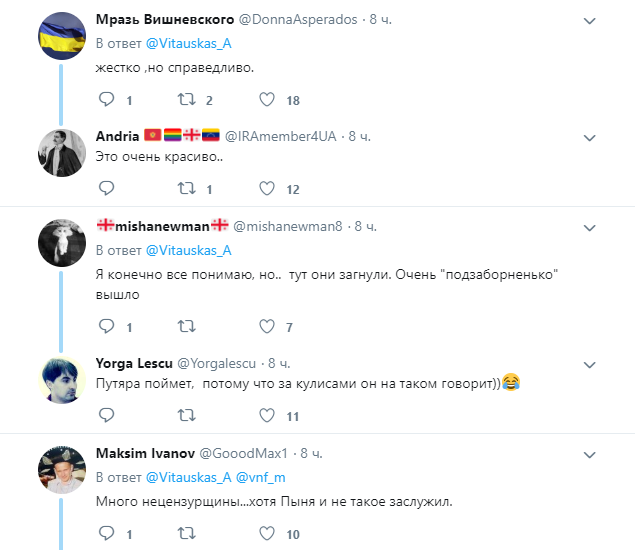This screenshot has height=550, width=635.
Task: Retweet Andria's "Это очень красиво" tweet
Action: coord(185,188)
